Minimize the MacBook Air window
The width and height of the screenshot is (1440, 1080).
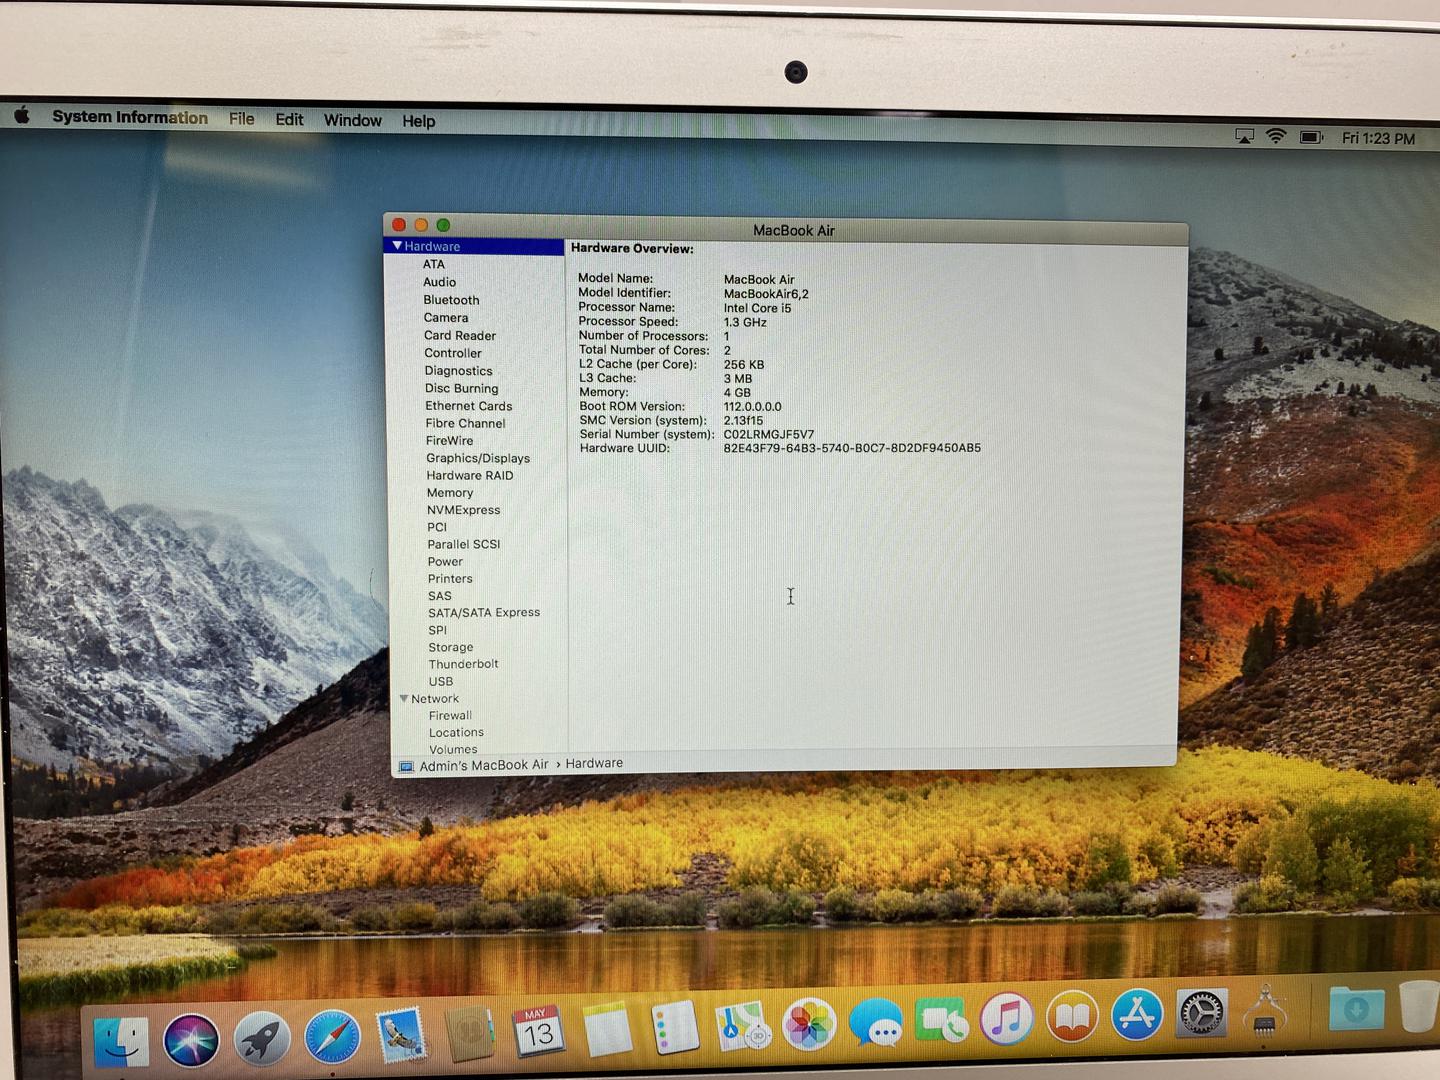[421, 225]
